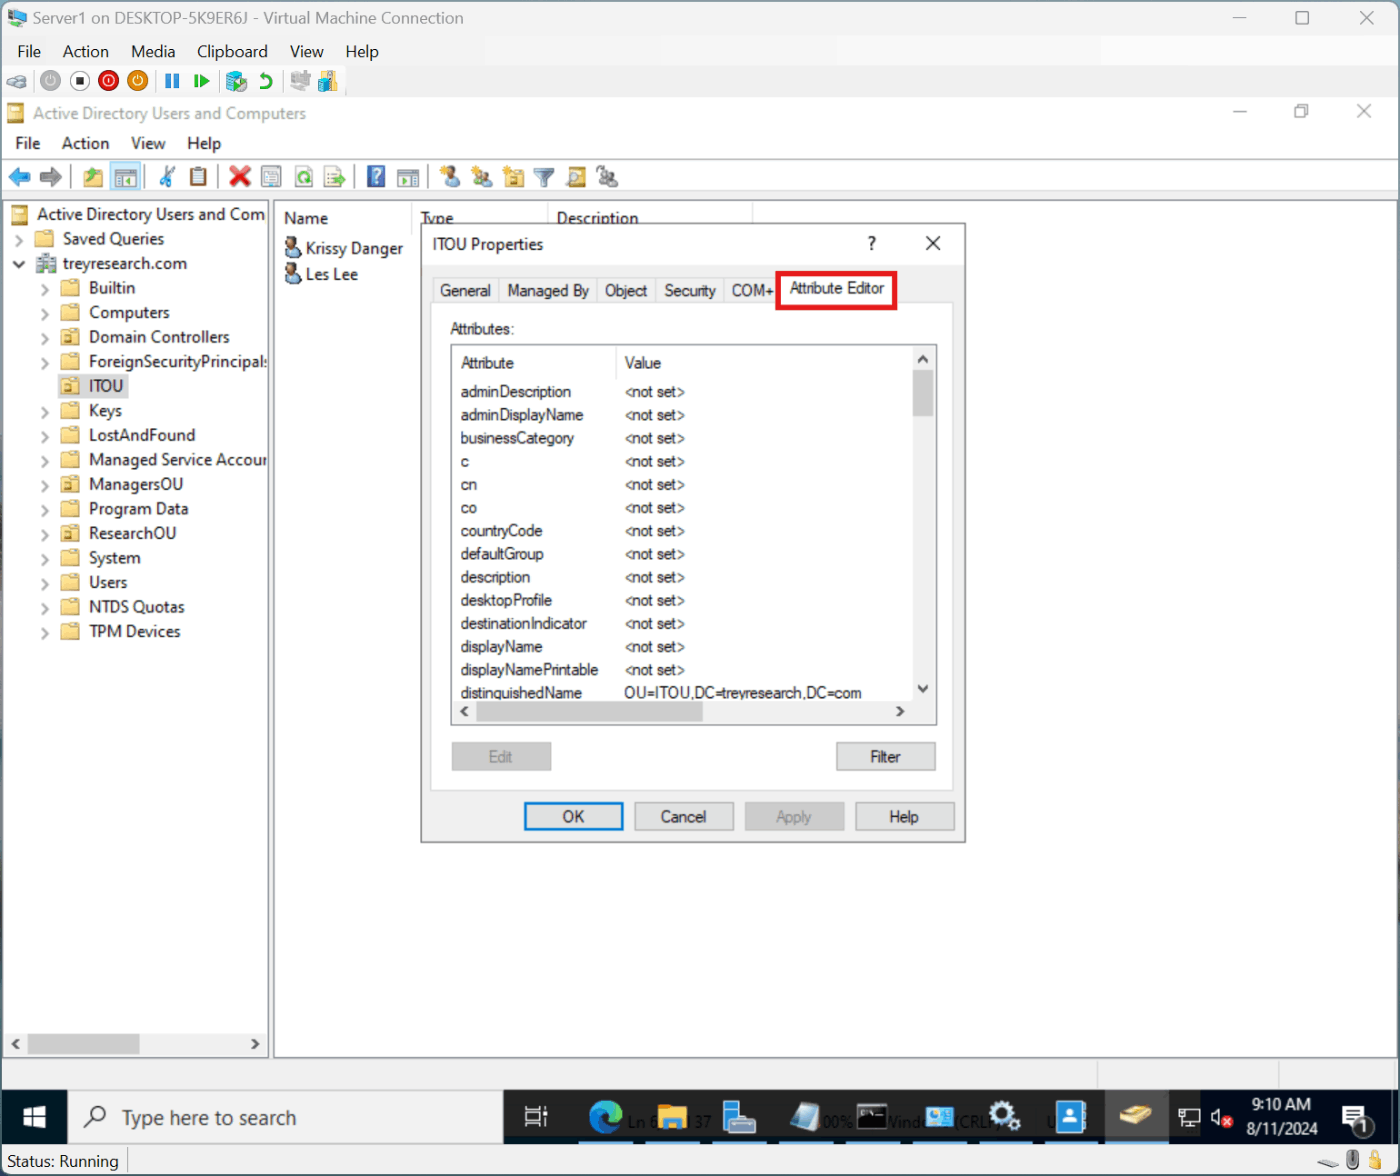Image resolution: width=1400 pixels, height=1176 pixels.
Task: Click the Help button in the dialog
Action: 903,817
